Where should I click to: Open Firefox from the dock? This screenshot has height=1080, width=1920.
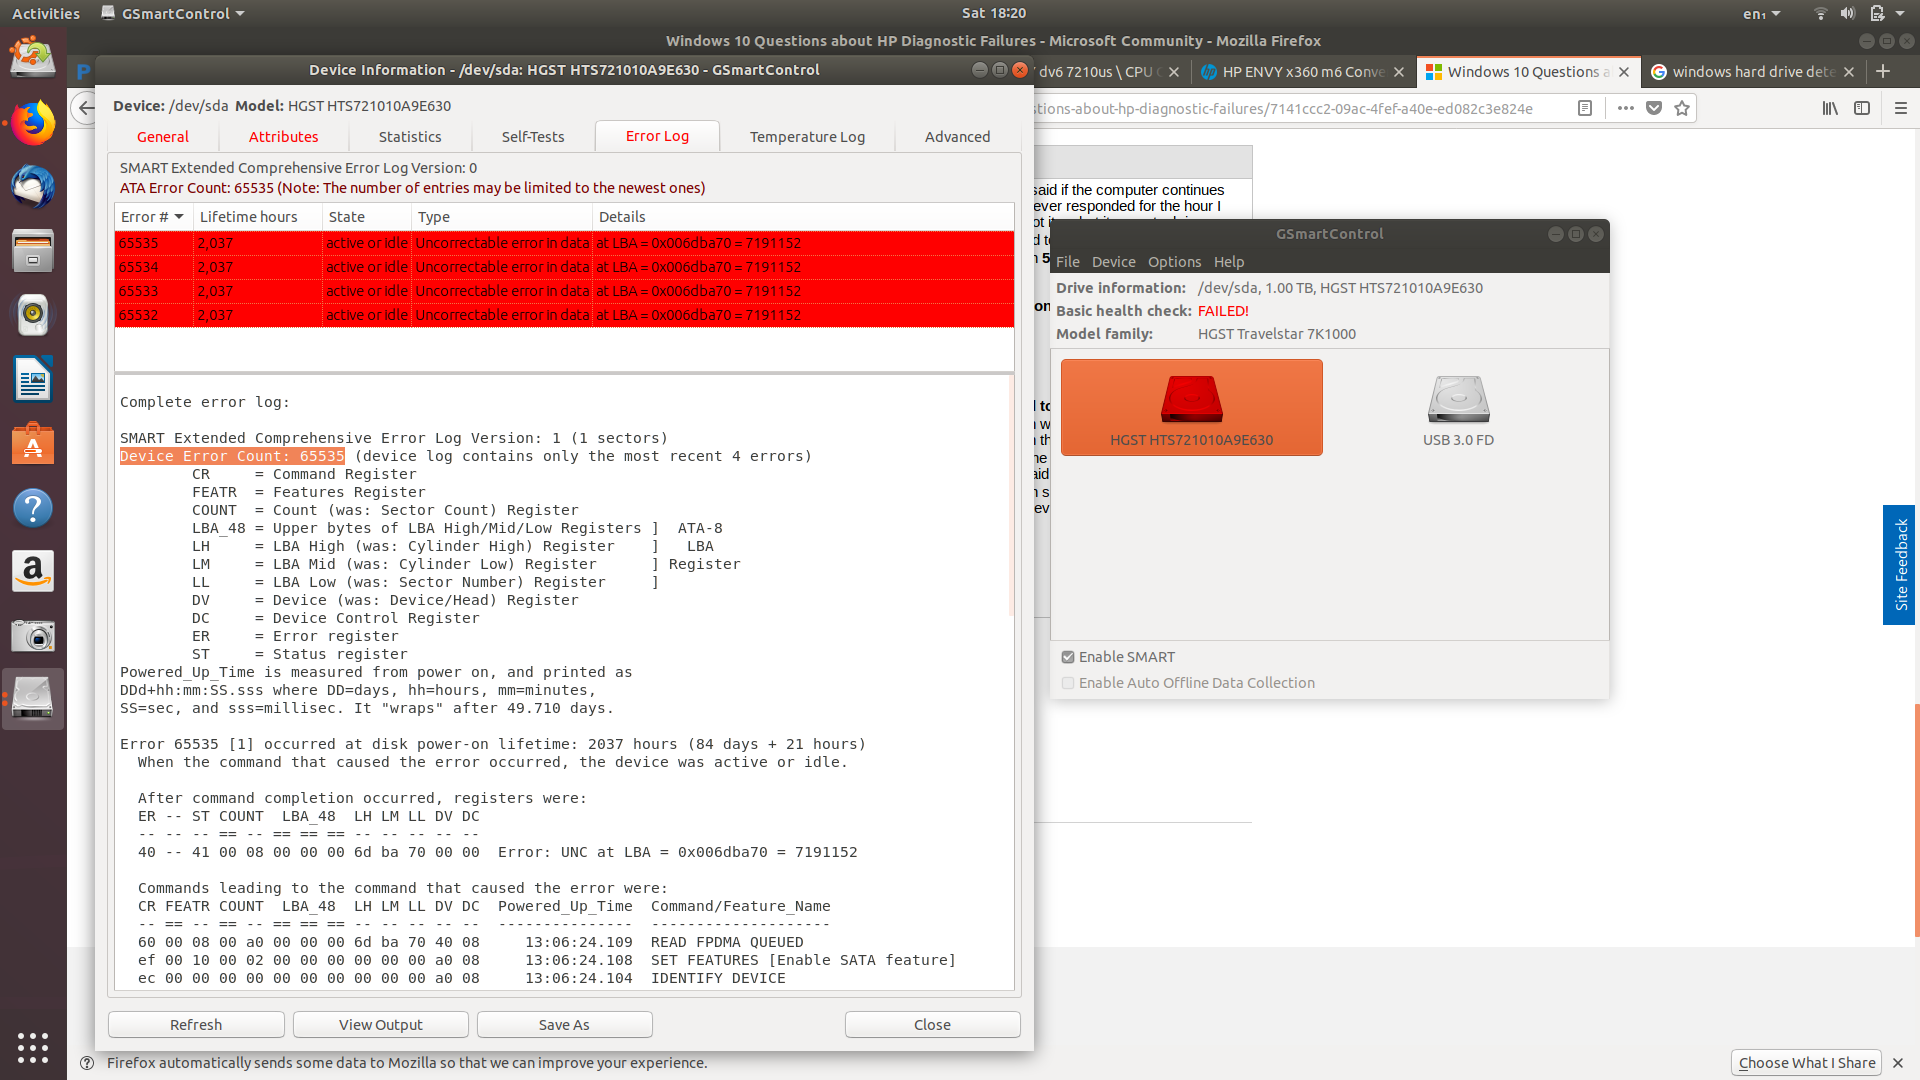click(33, 123)
